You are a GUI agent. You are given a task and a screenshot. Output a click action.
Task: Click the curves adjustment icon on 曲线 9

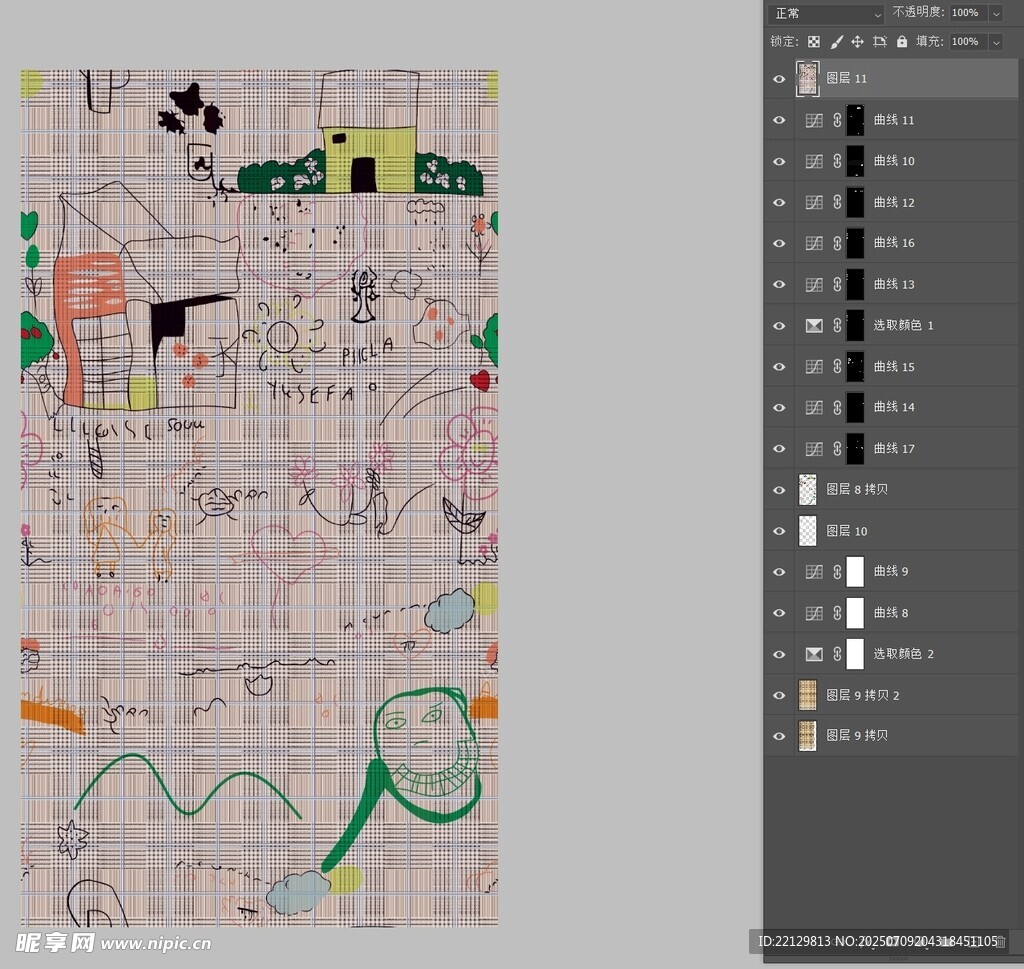point(814,572)
